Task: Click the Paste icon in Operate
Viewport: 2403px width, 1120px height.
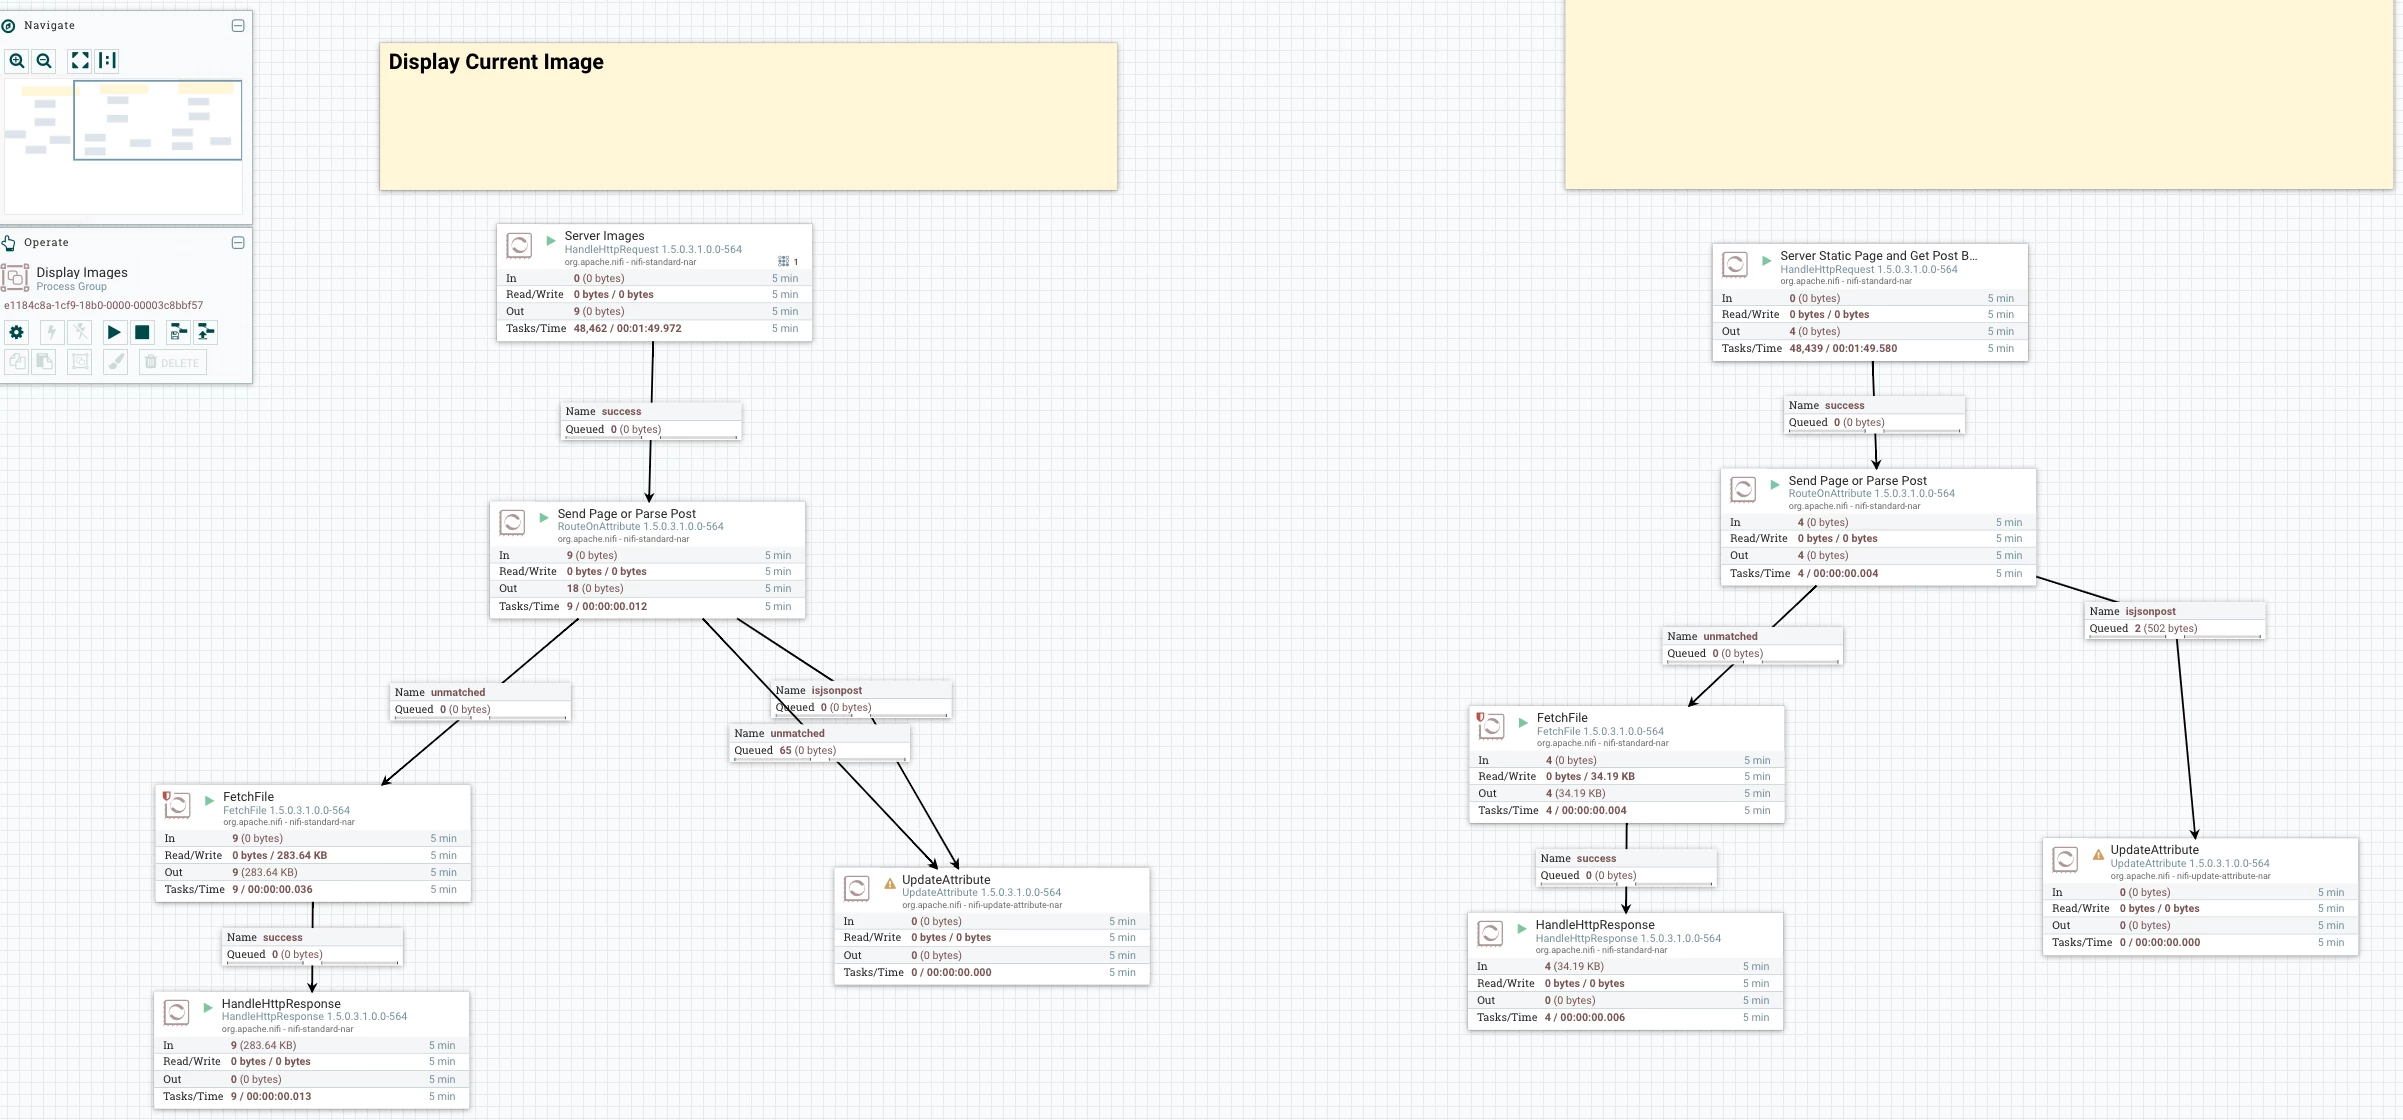Action: tap(45, 362)
